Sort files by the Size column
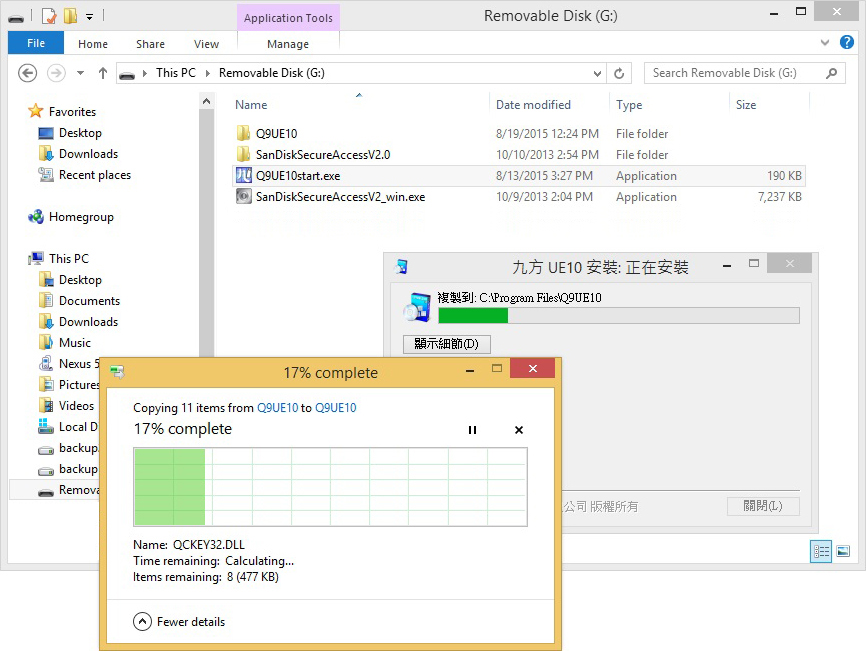866x651 pixels. point(746,105)
